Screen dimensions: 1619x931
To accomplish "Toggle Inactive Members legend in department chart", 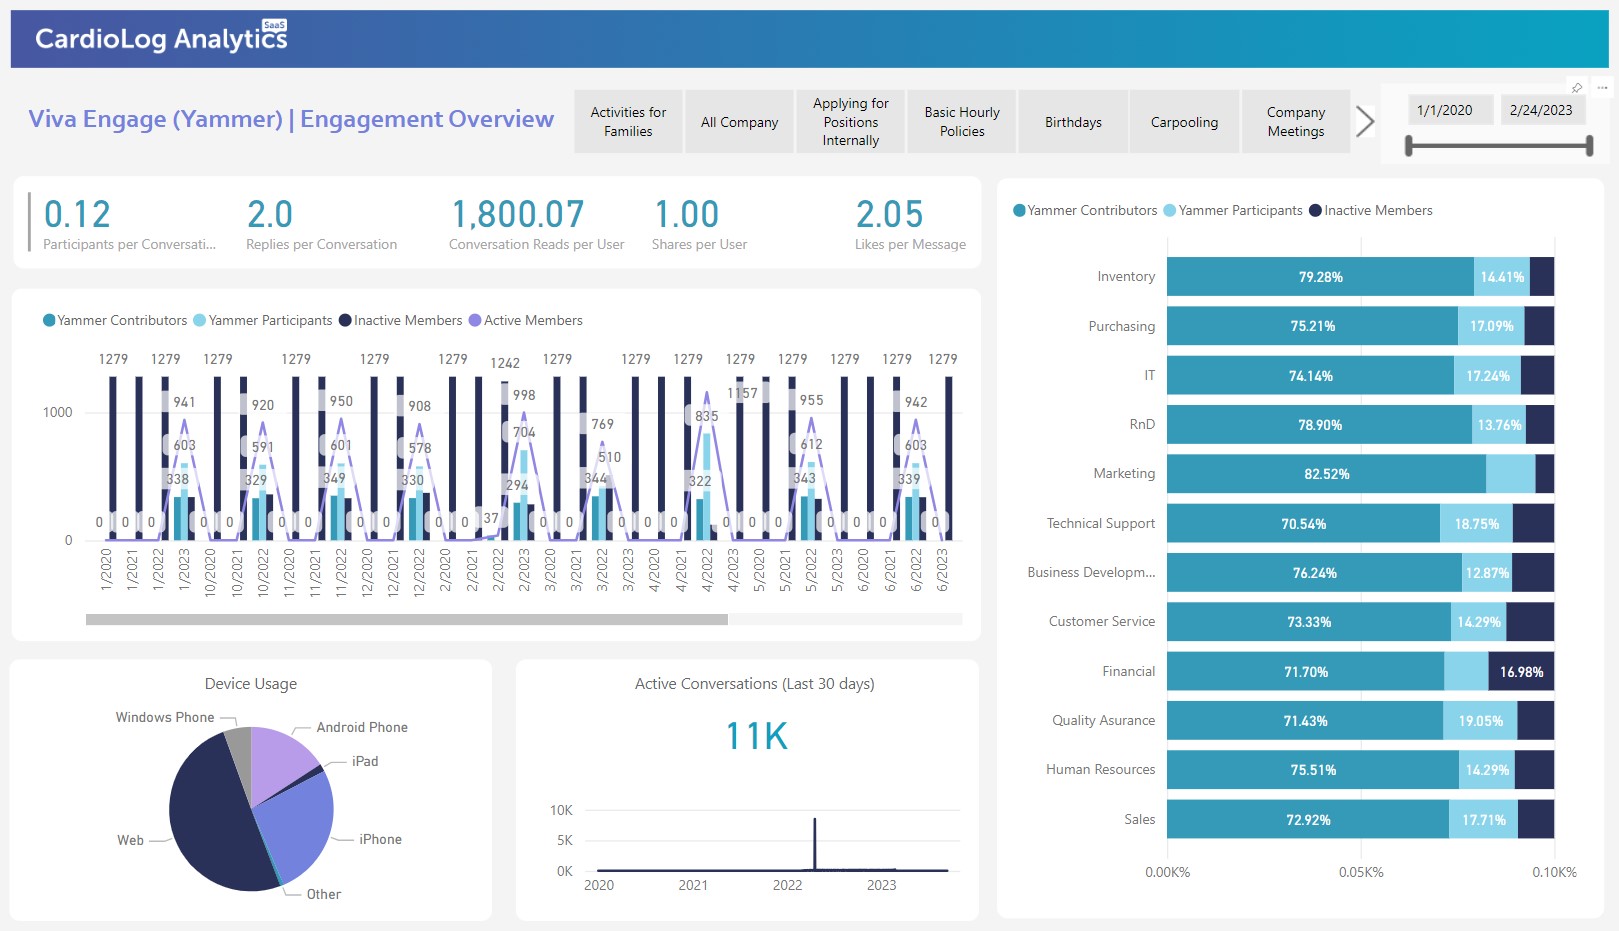I will (x=1371, y=210).
